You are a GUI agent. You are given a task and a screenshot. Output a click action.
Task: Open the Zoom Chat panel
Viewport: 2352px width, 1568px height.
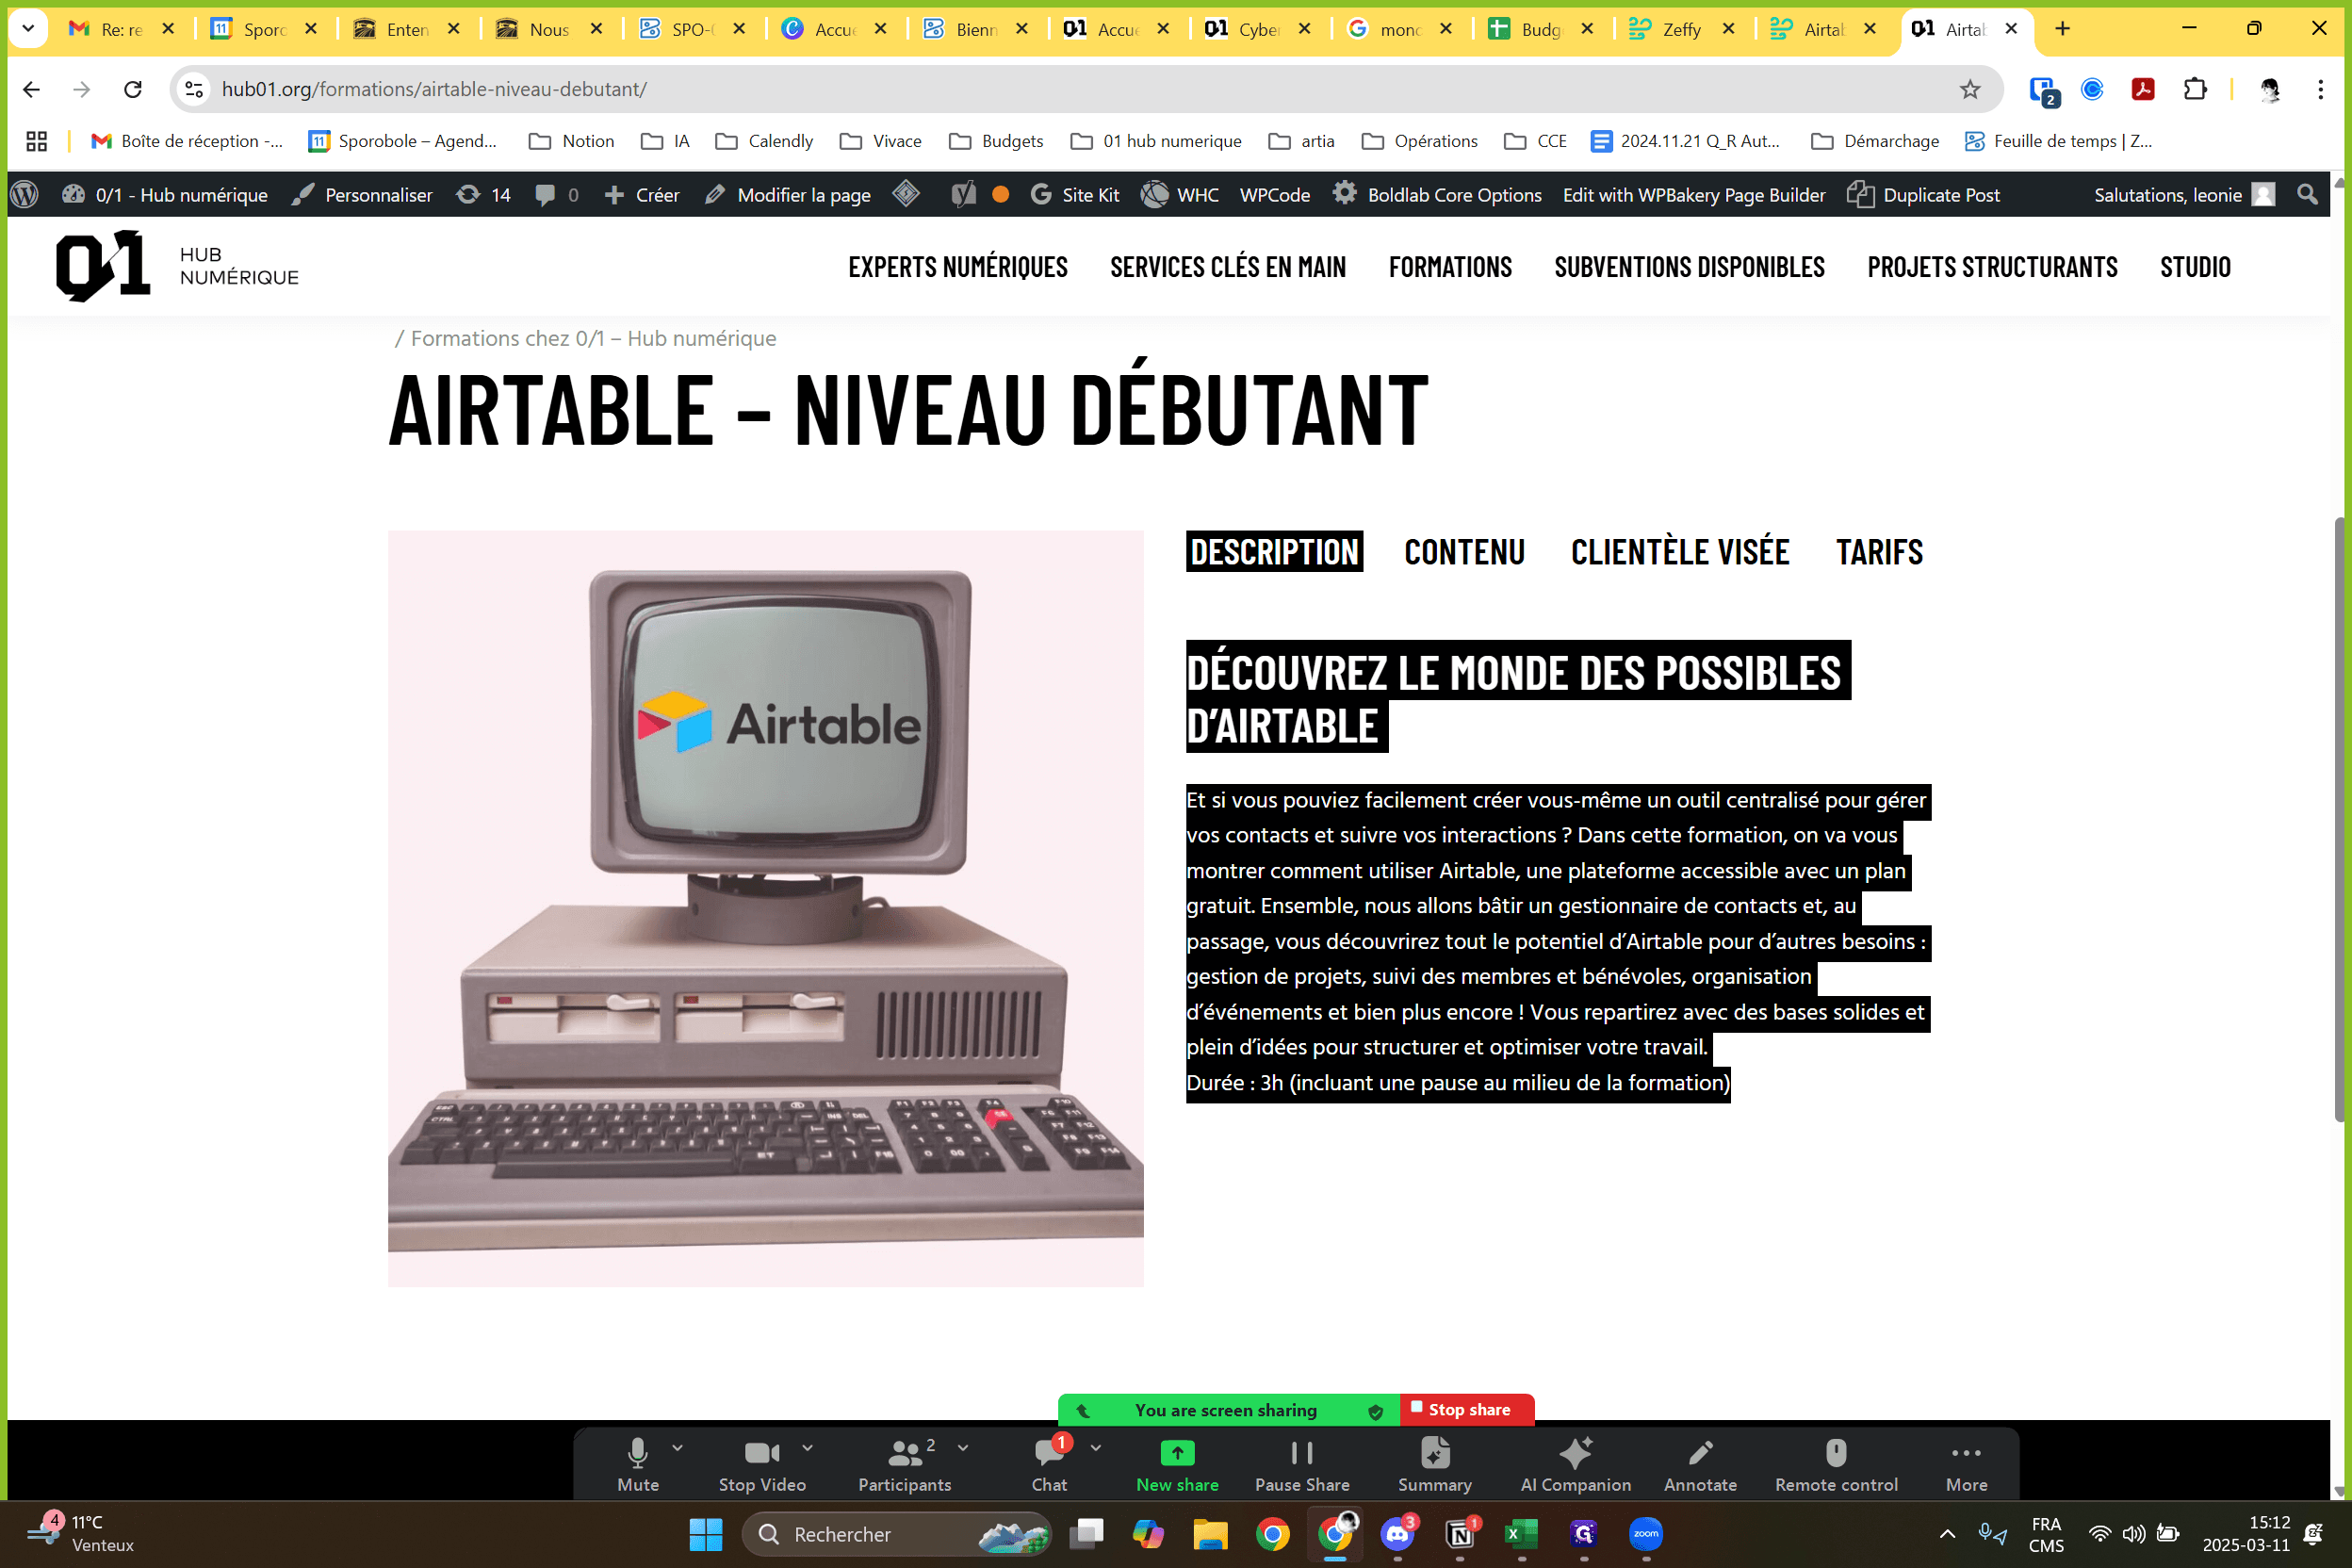click(1049, 1464)
